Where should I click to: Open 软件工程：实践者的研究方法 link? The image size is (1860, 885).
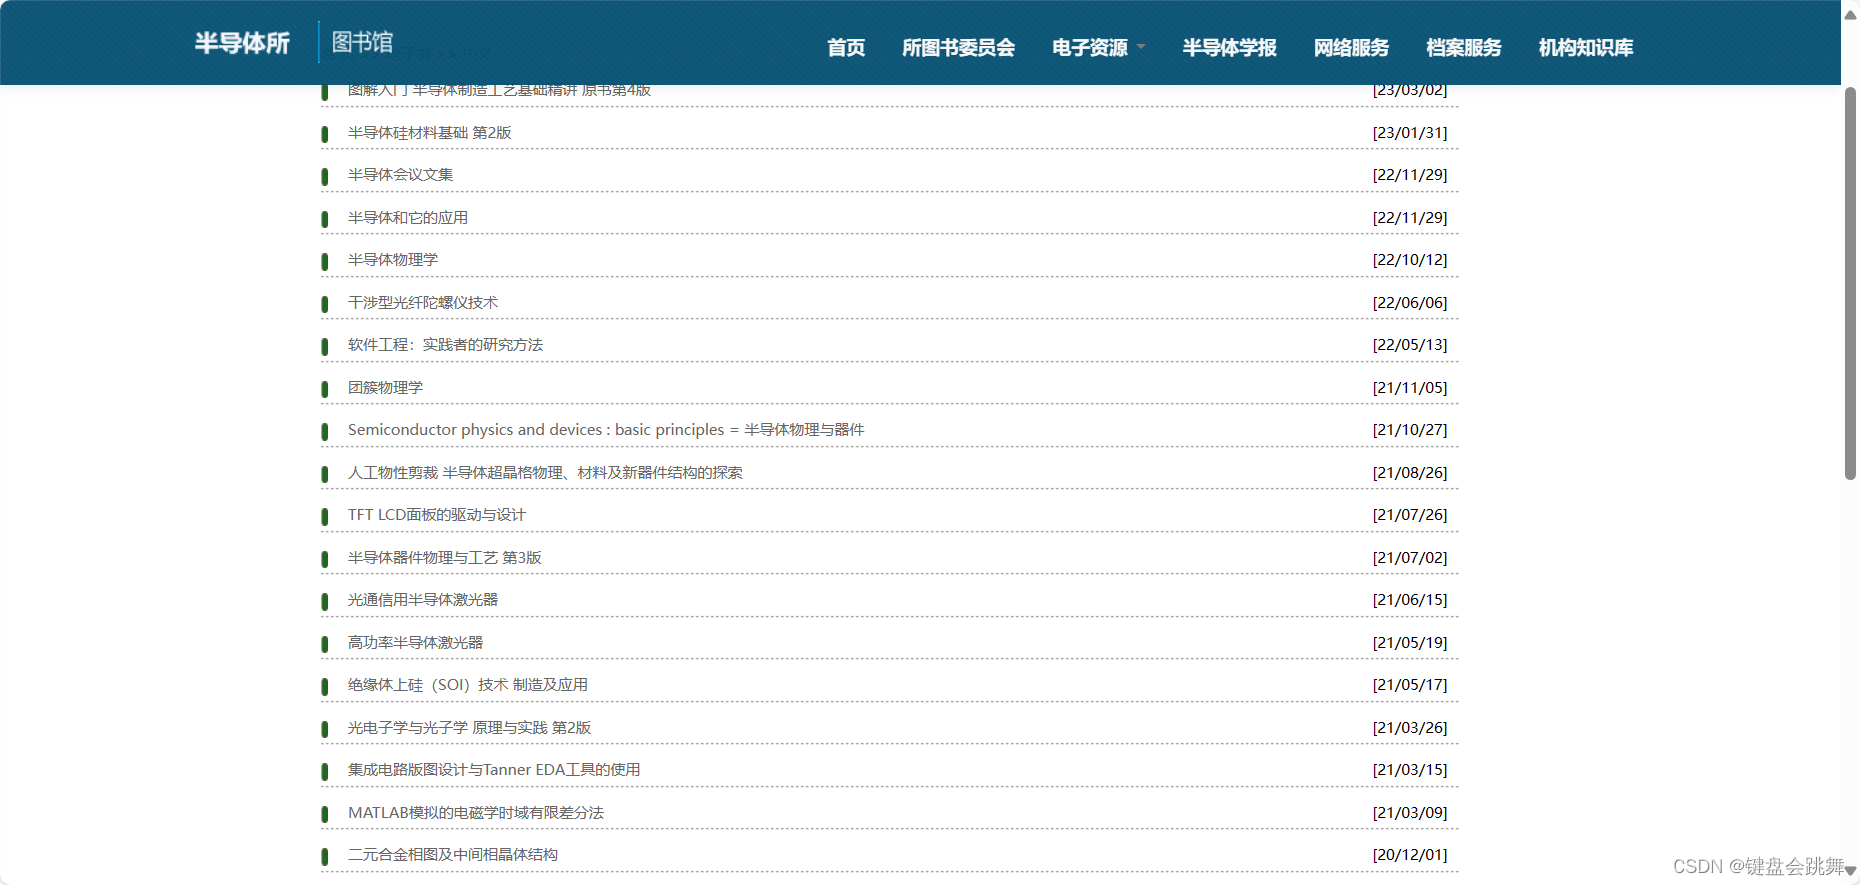click(x=445, y=344)
